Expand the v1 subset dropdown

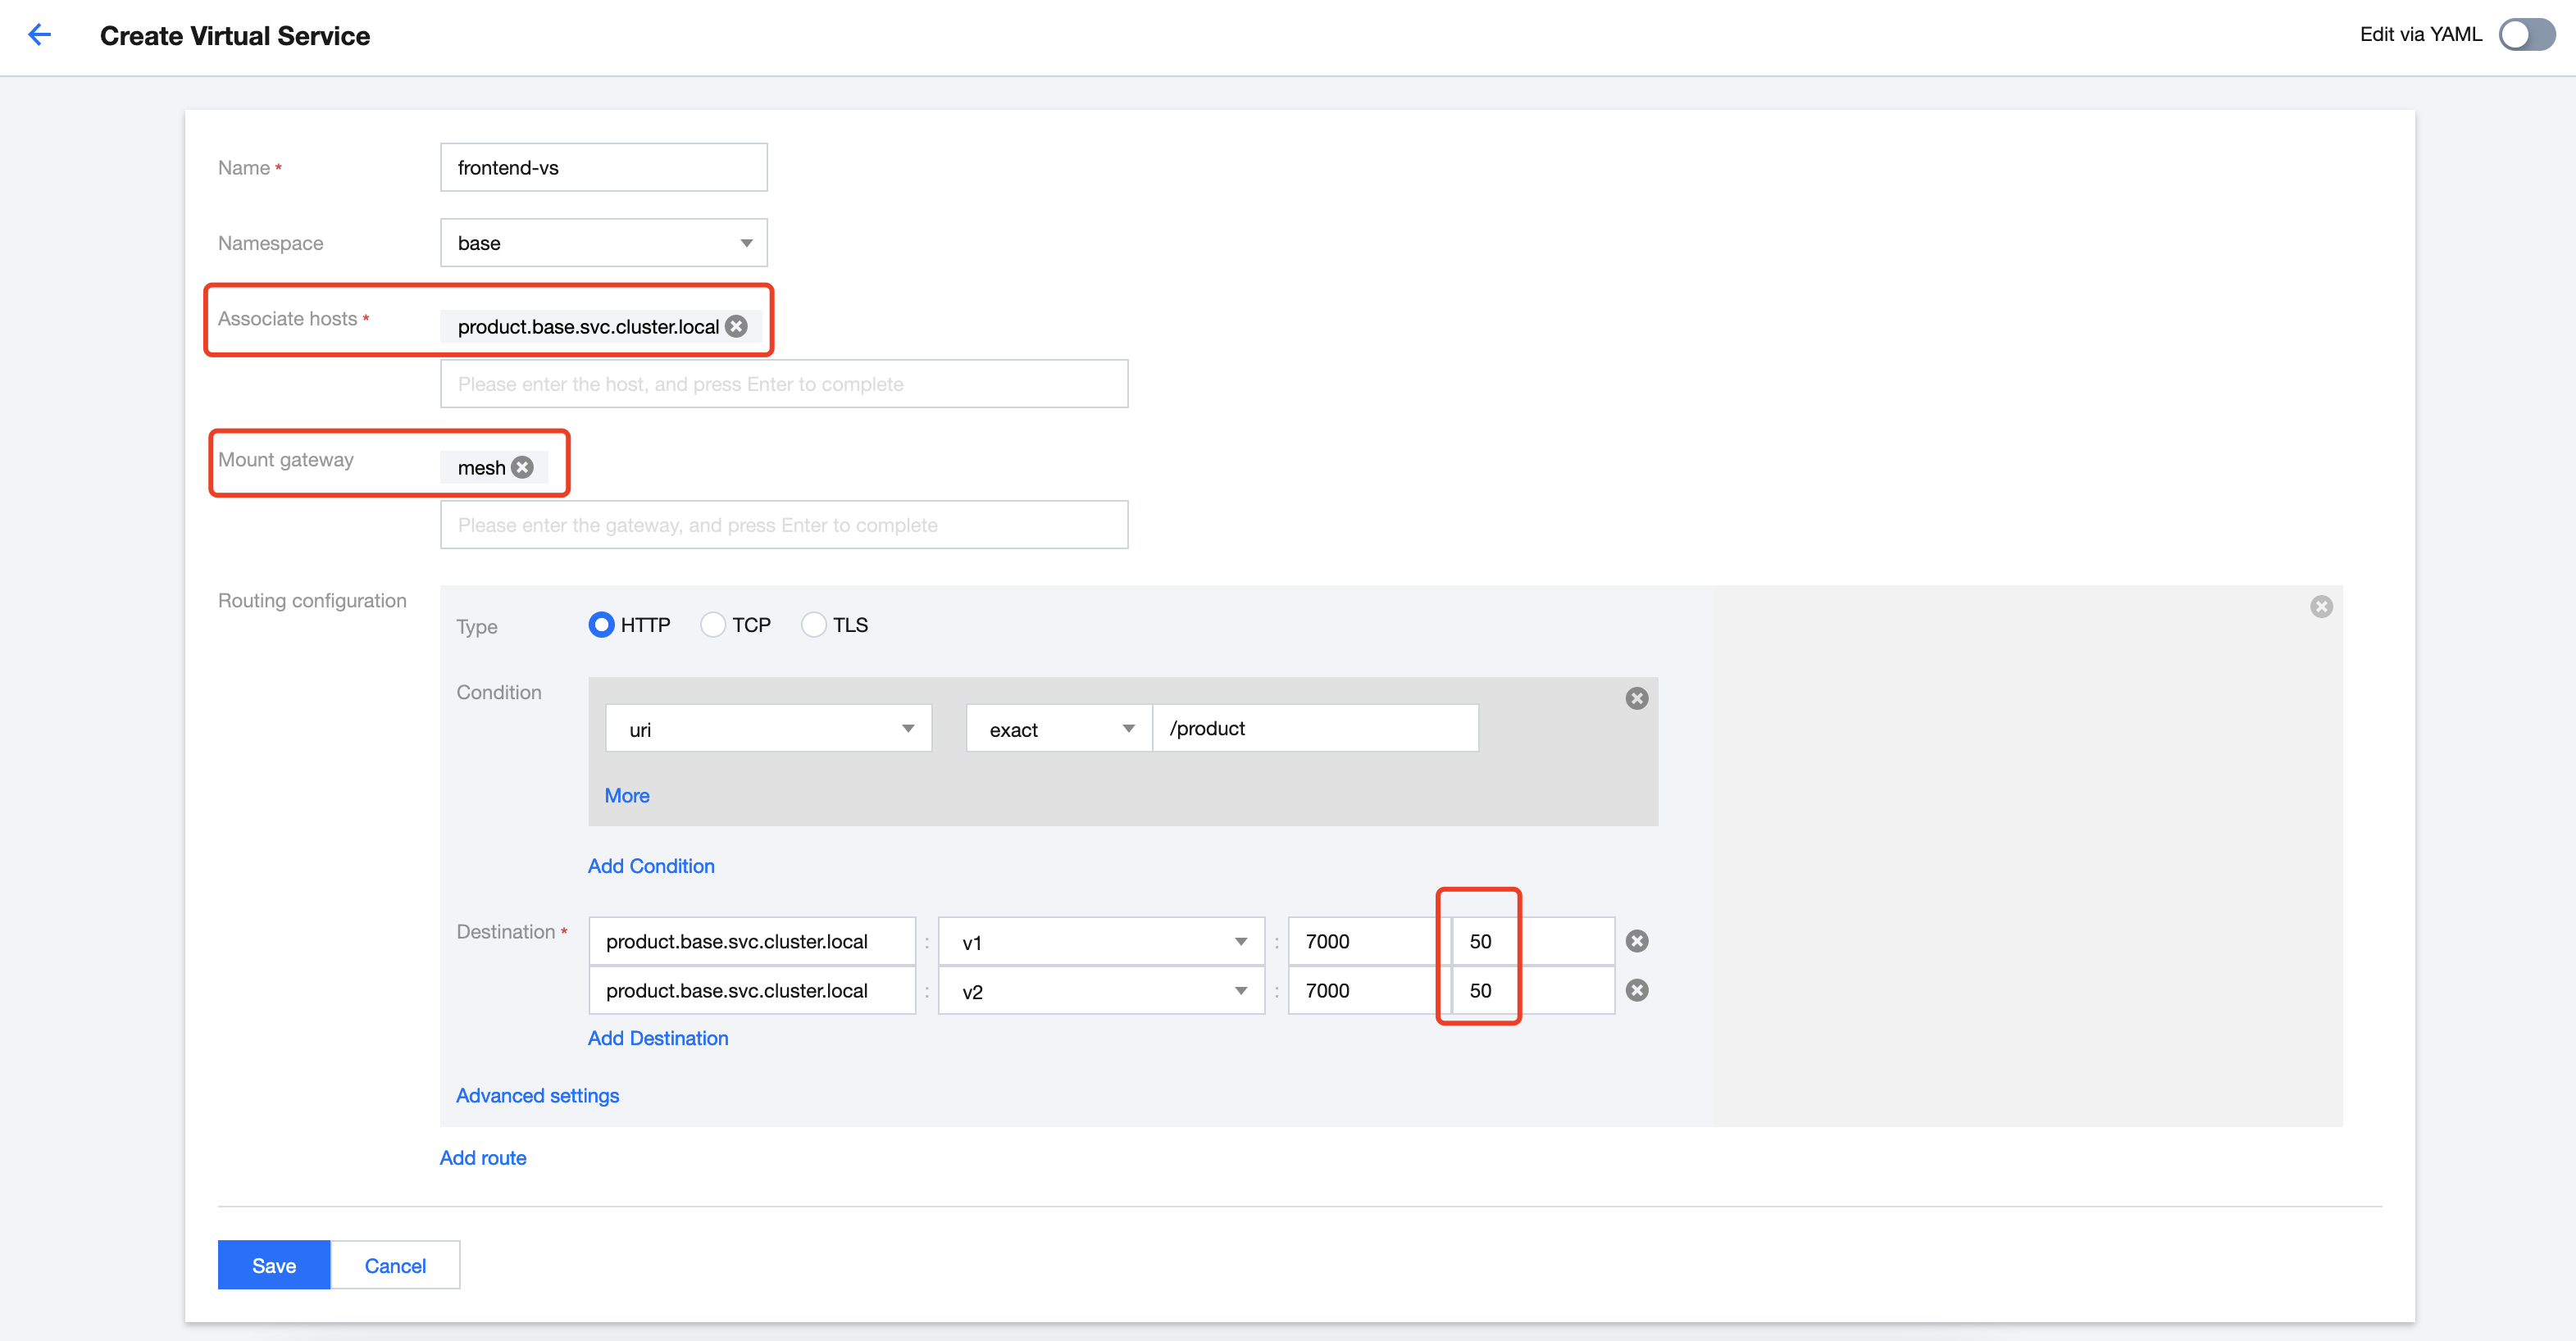1101,942
